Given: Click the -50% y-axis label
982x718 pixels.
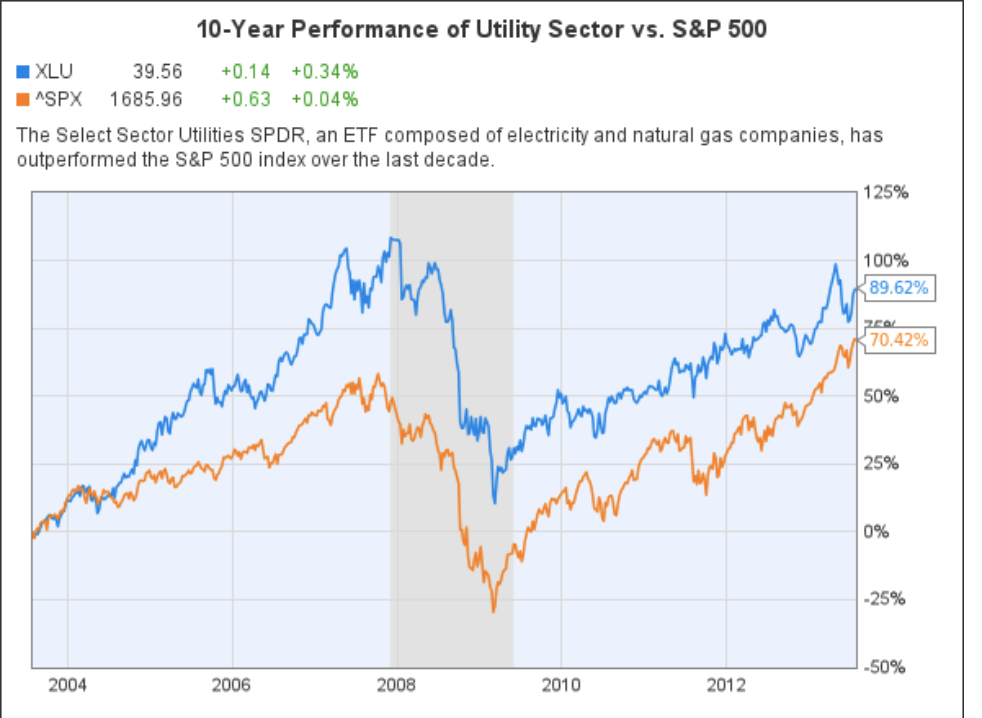Looking at the screenshot, I should pos(886,667).
